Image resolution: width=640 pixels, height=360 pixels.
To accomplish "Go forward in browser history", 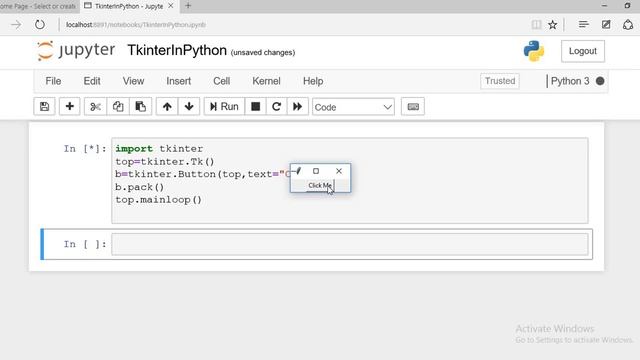I will (16, 24).
